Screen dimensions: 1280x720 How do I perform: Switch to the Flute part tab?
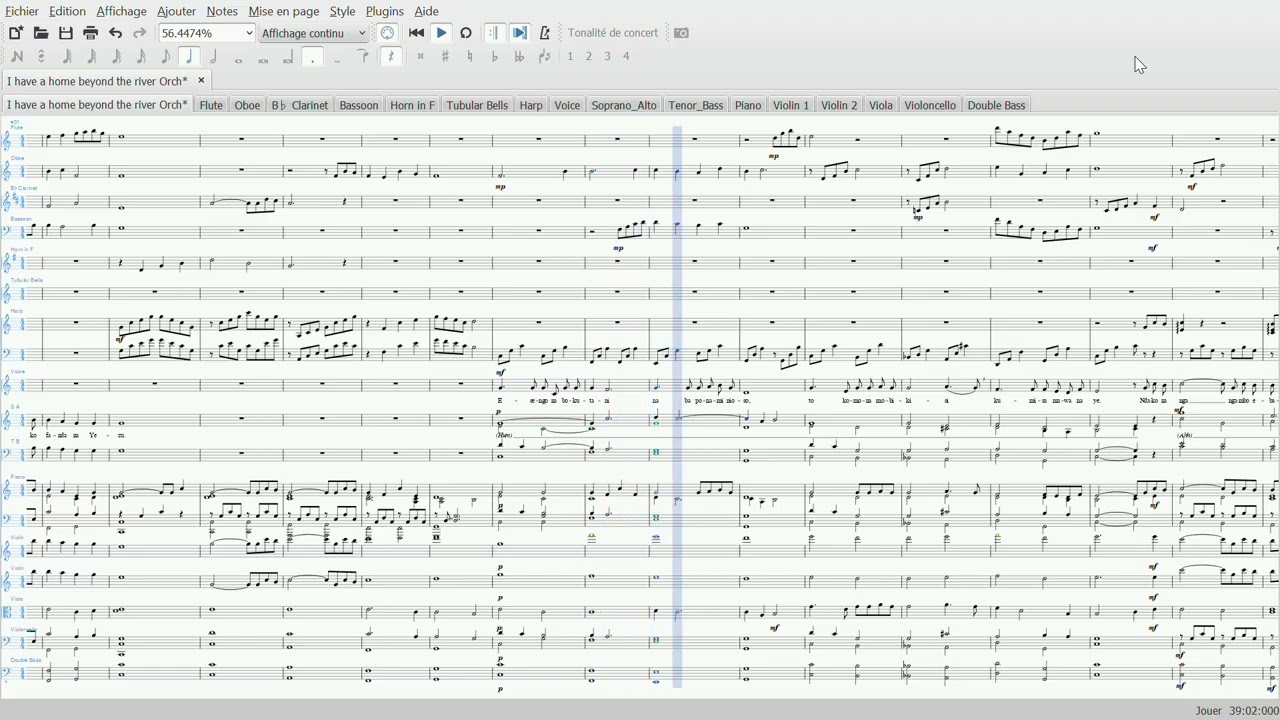coord(211,105)
